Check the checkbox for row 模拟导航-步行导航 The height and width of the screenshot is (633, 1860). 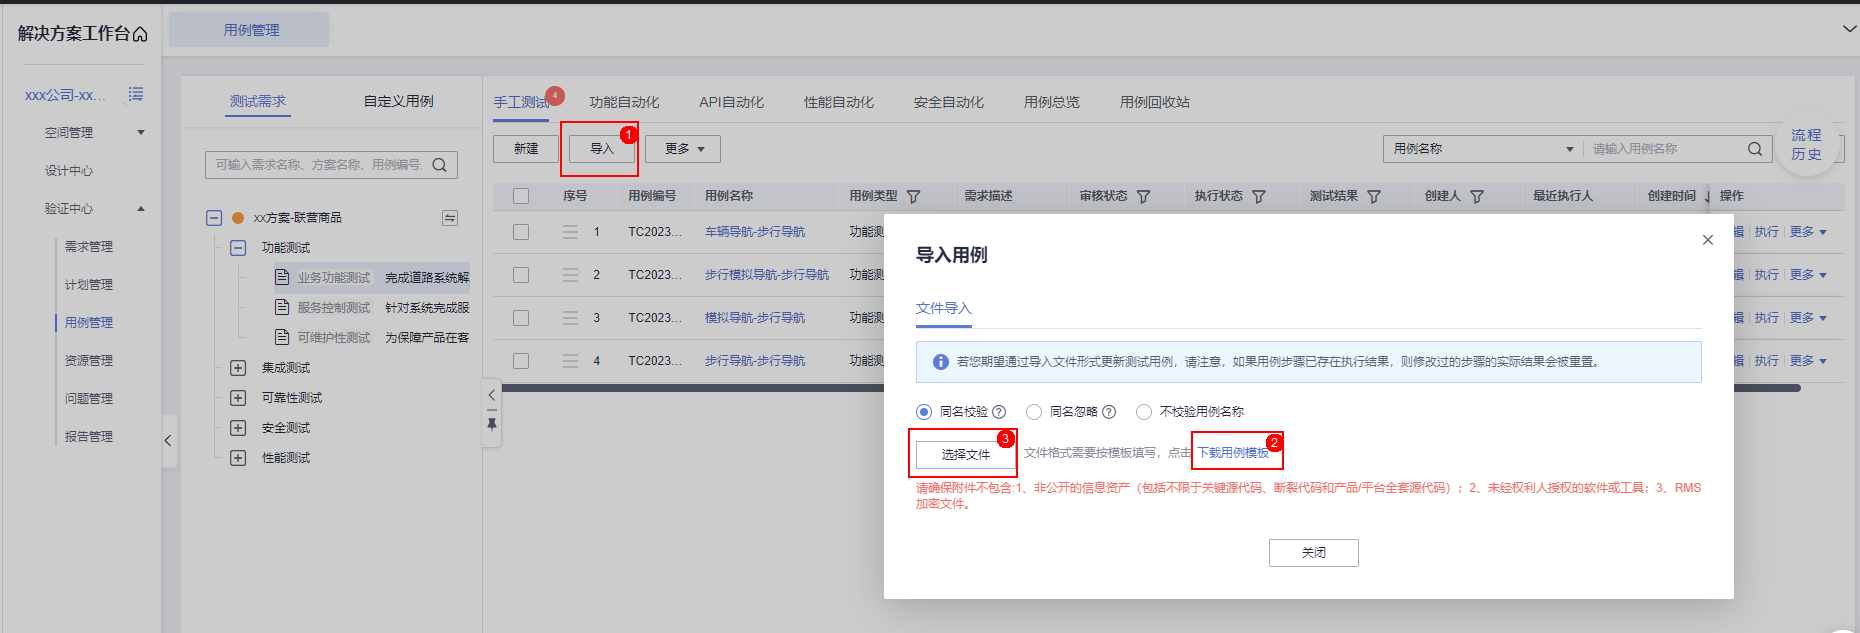click(x=521, y=318)
